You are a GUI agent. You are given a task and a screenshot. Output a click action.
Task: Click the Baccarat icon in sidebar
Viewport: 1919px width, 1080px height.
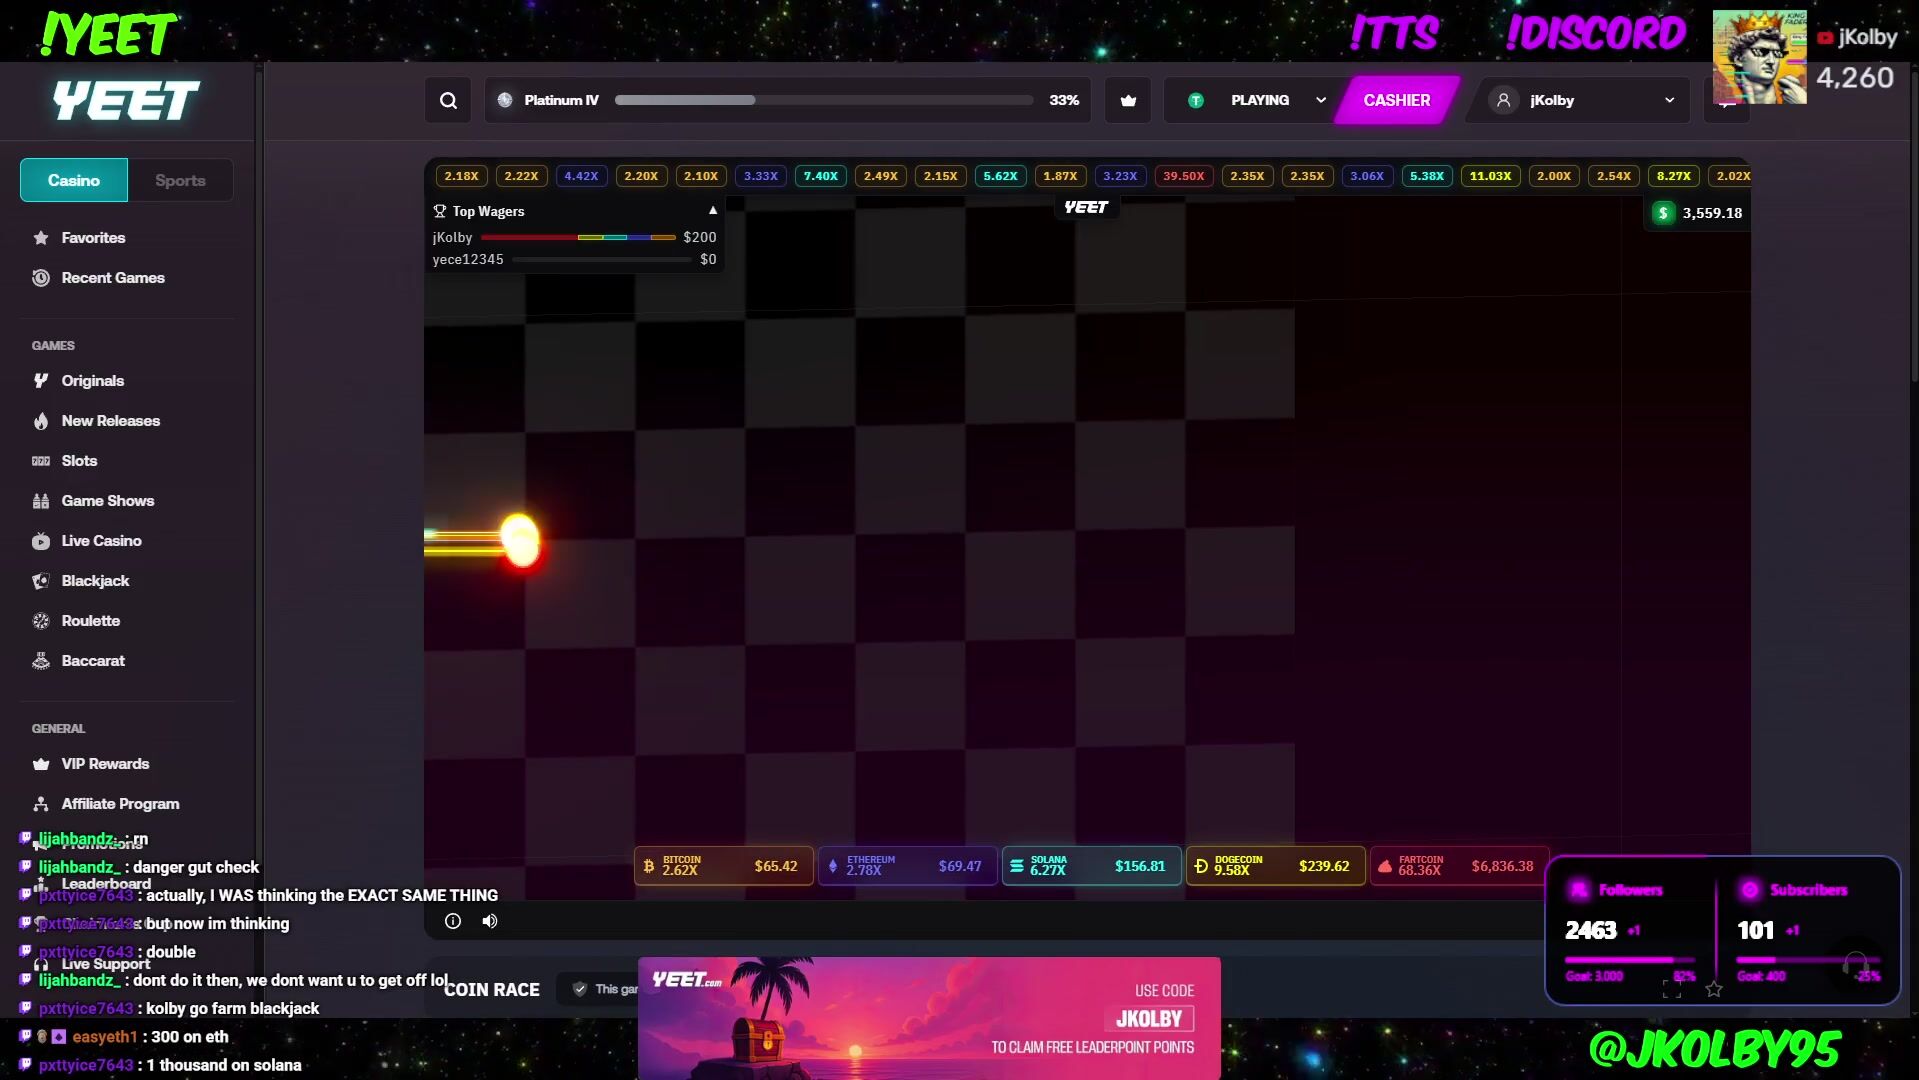[41, 661]
